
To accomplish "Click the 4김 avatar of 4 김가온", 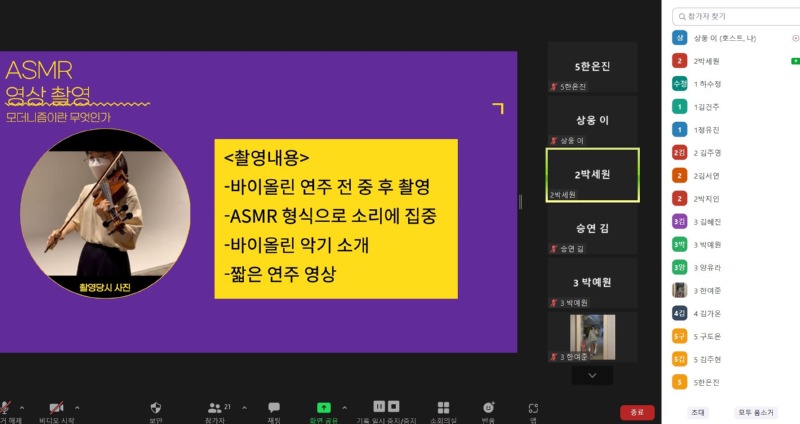I will 680,313.
